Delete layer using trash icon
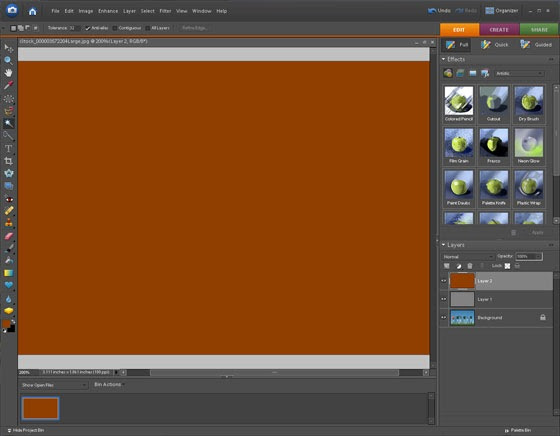 pyautogui.click(x=470, y=266)
